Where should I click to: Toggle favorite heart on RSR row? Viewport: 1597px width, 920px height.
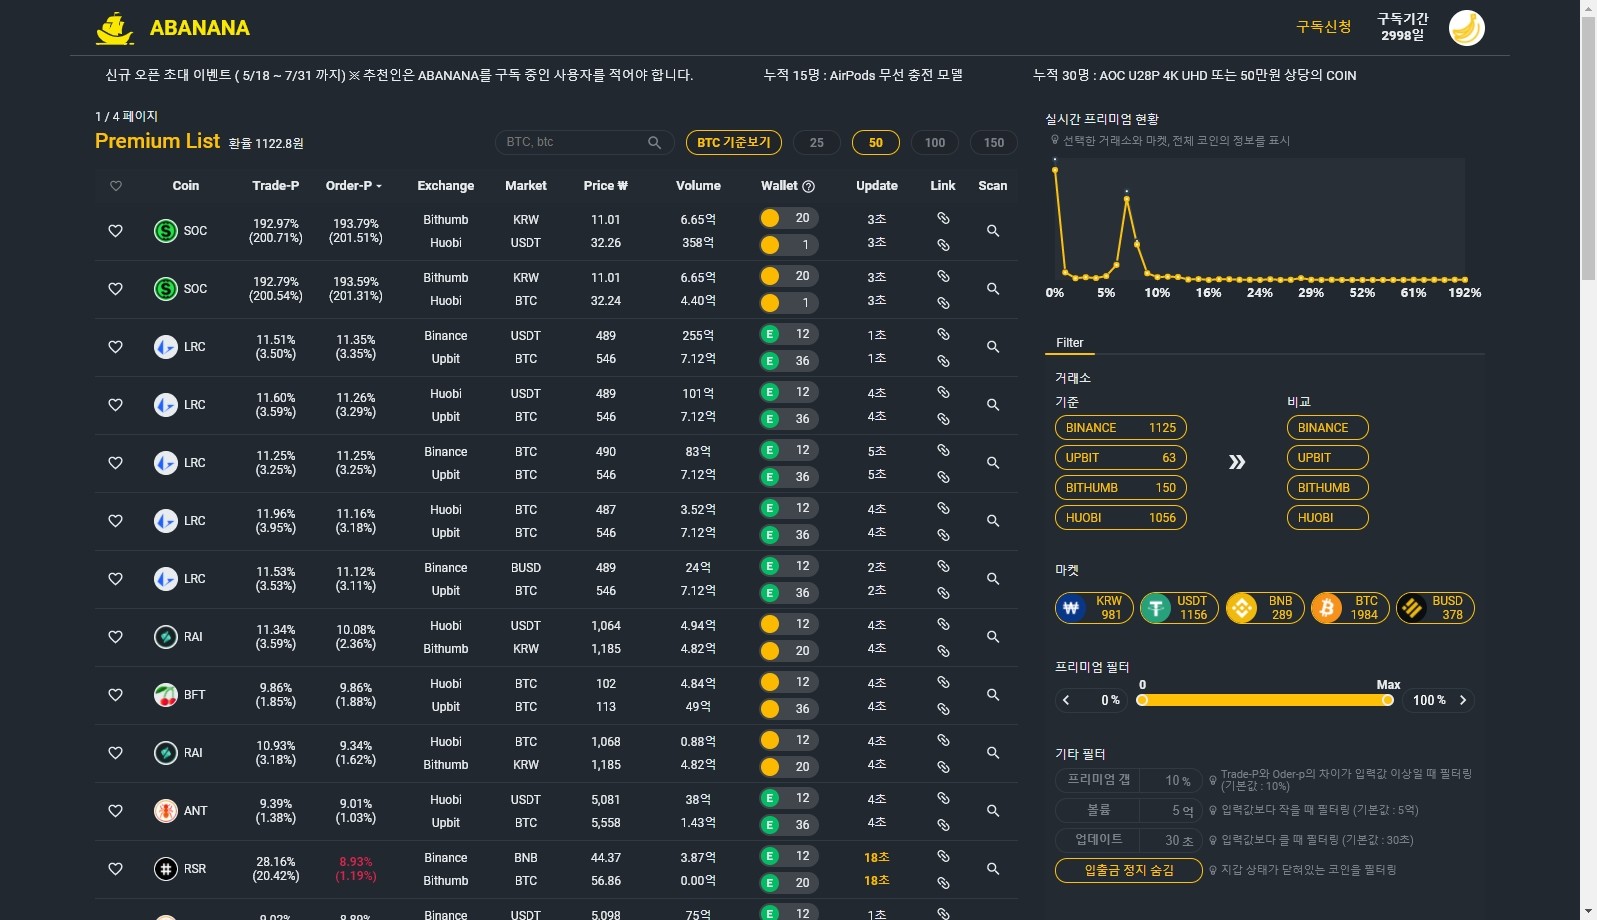click(x=116, y=869)
